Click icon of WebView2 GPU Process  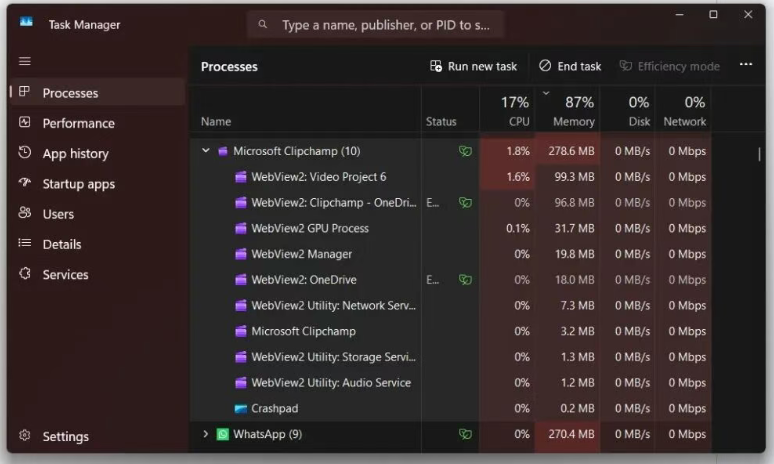pos(241,228)
